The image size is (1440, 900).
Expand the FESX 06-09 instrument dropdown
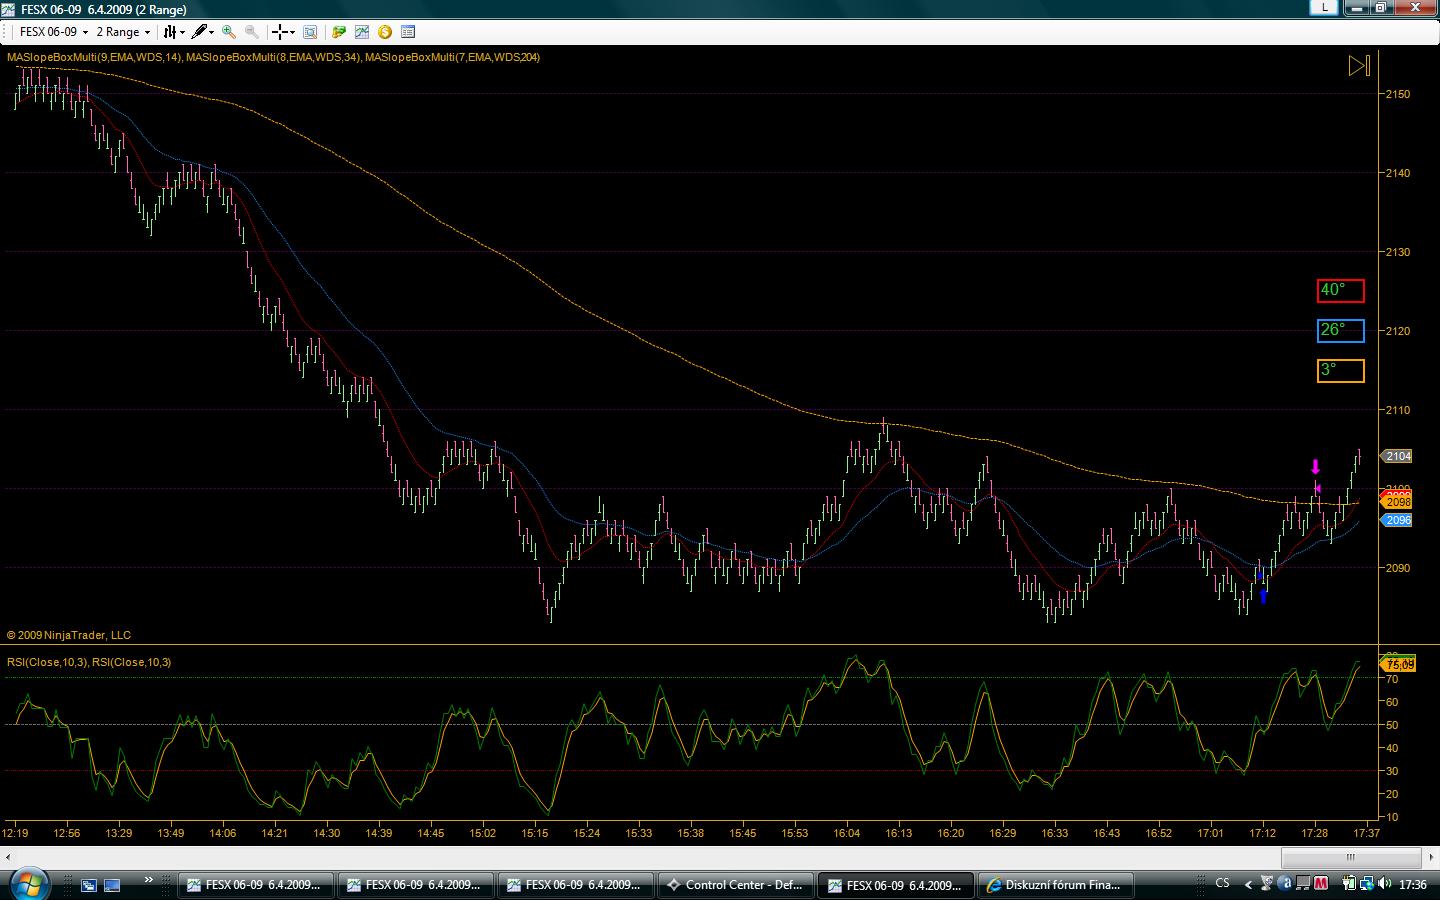click(54, 32)
